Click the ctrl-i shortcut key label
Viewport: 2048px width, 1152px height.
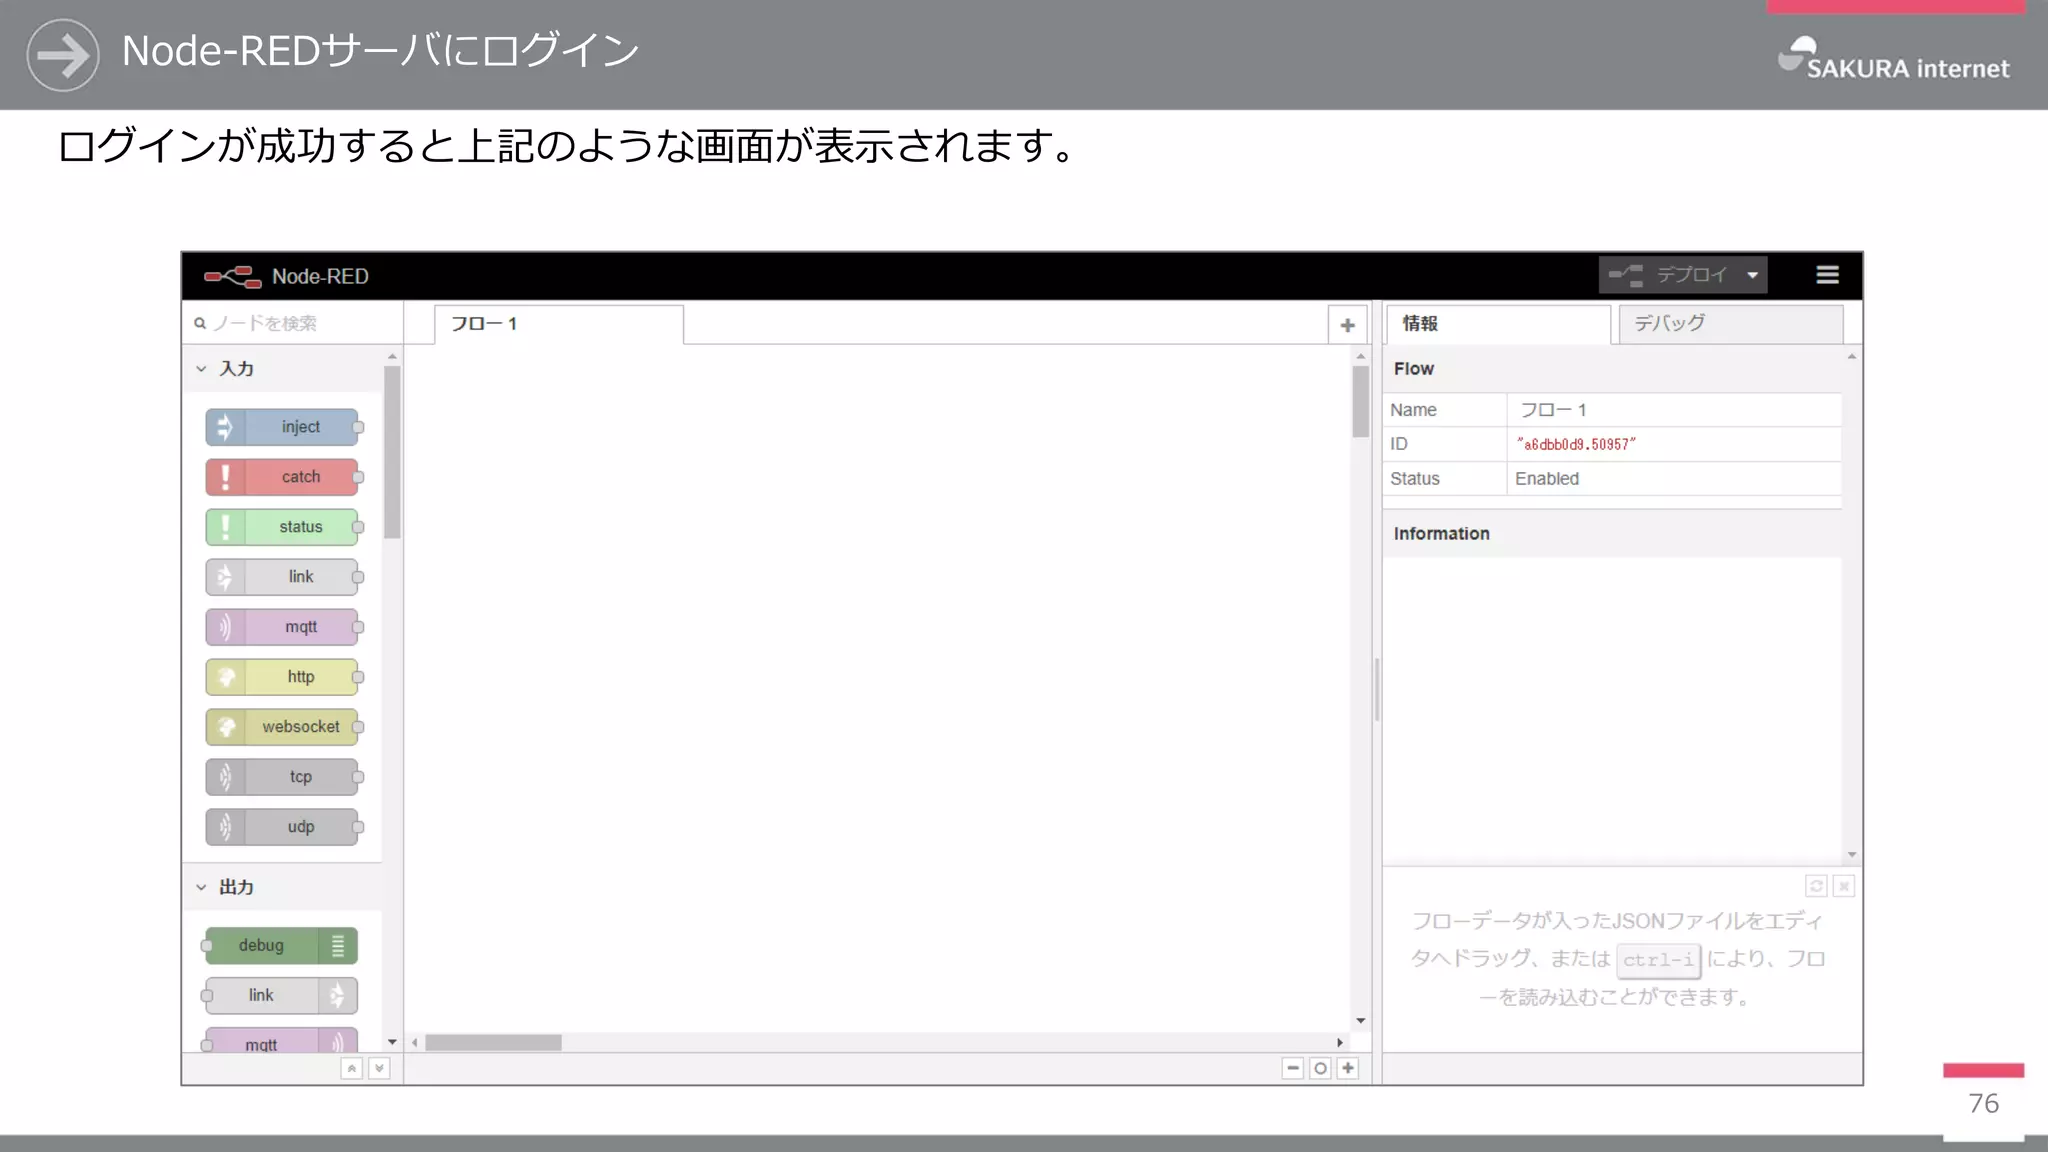pyautogui.click(x=1658, y=960)
